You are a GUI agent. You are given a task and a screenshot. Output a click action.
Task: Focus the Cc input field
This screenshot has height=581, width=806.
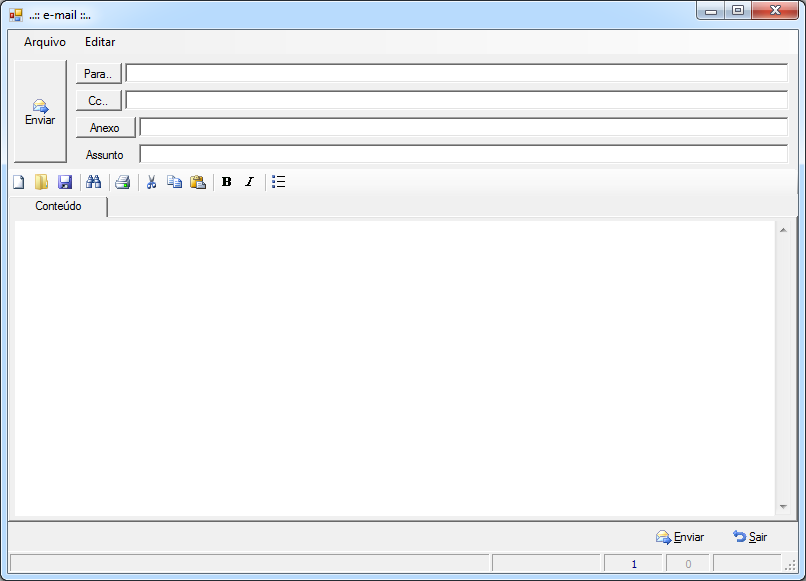click(456, 100)
